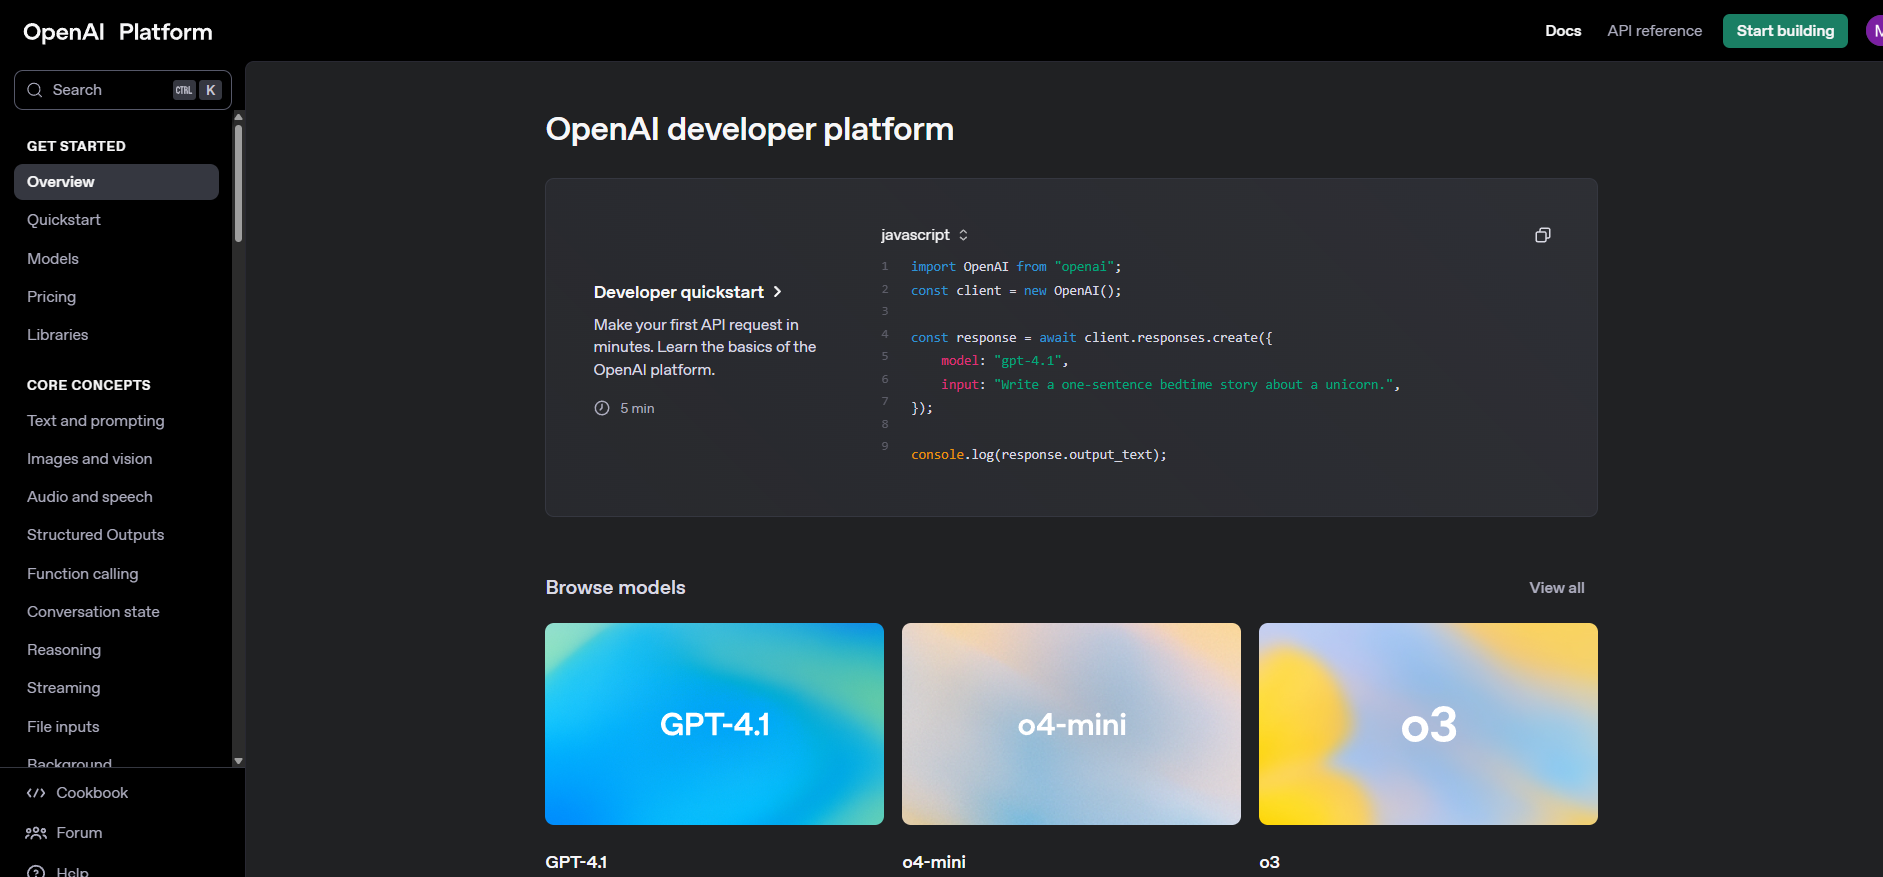Open Reasoning in the sidebar
This screenshot has width=1883, height=877.
(x=64, y=650)
